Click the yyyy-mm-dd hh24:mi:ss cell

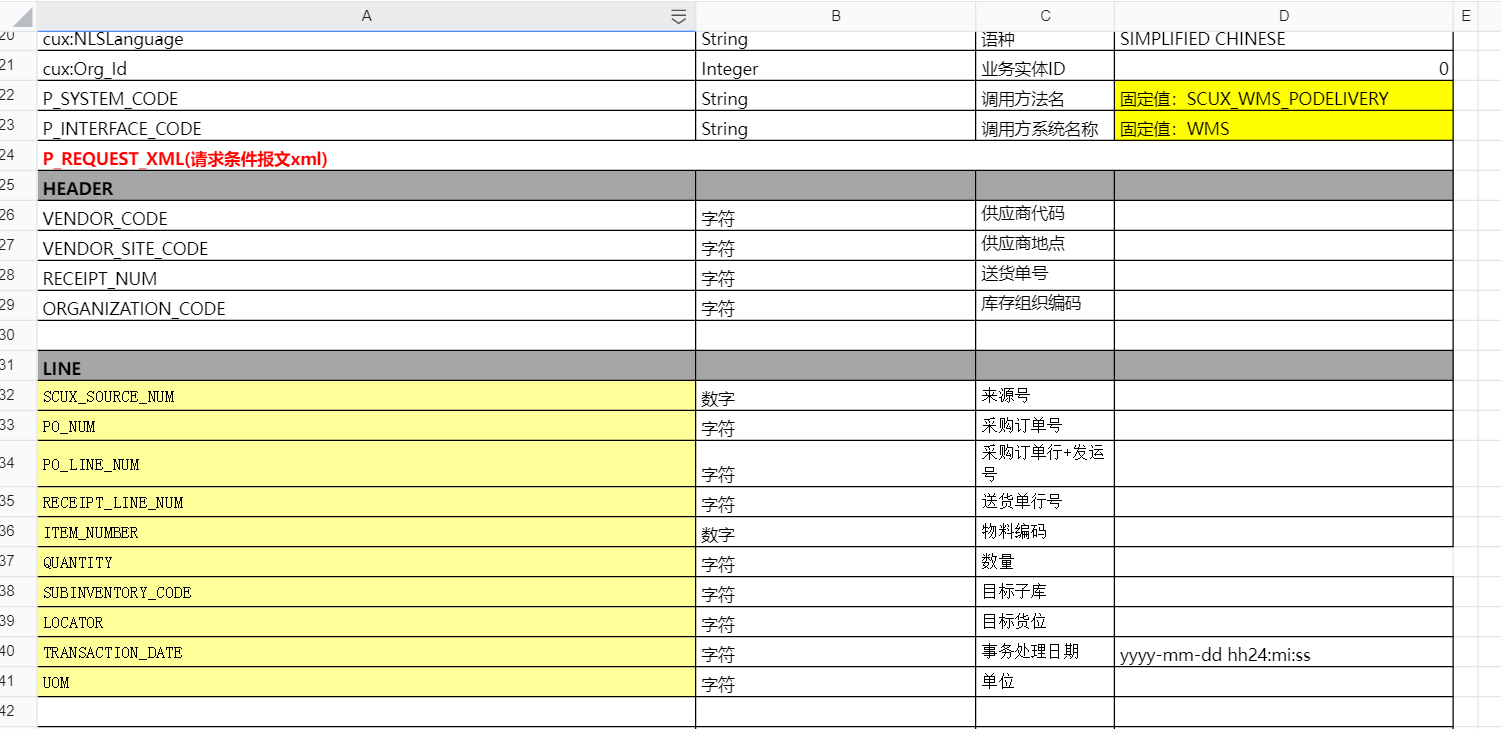pos(1284,652)
